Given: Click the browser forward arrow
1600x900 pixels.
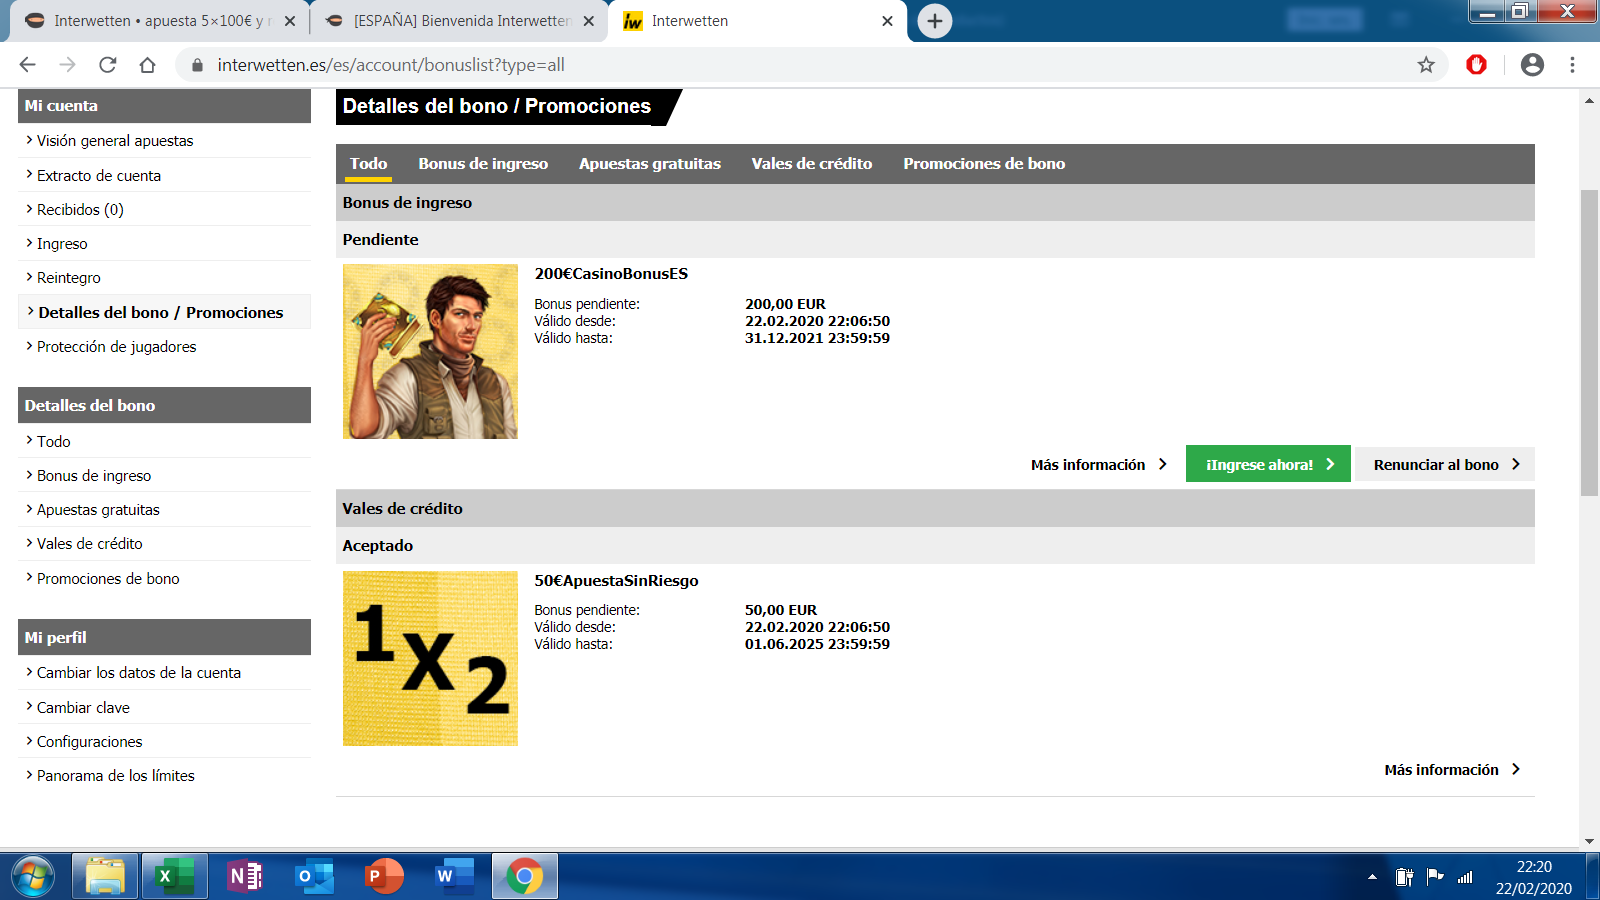Looking at the screenshot, I should (x=67, y=65).
